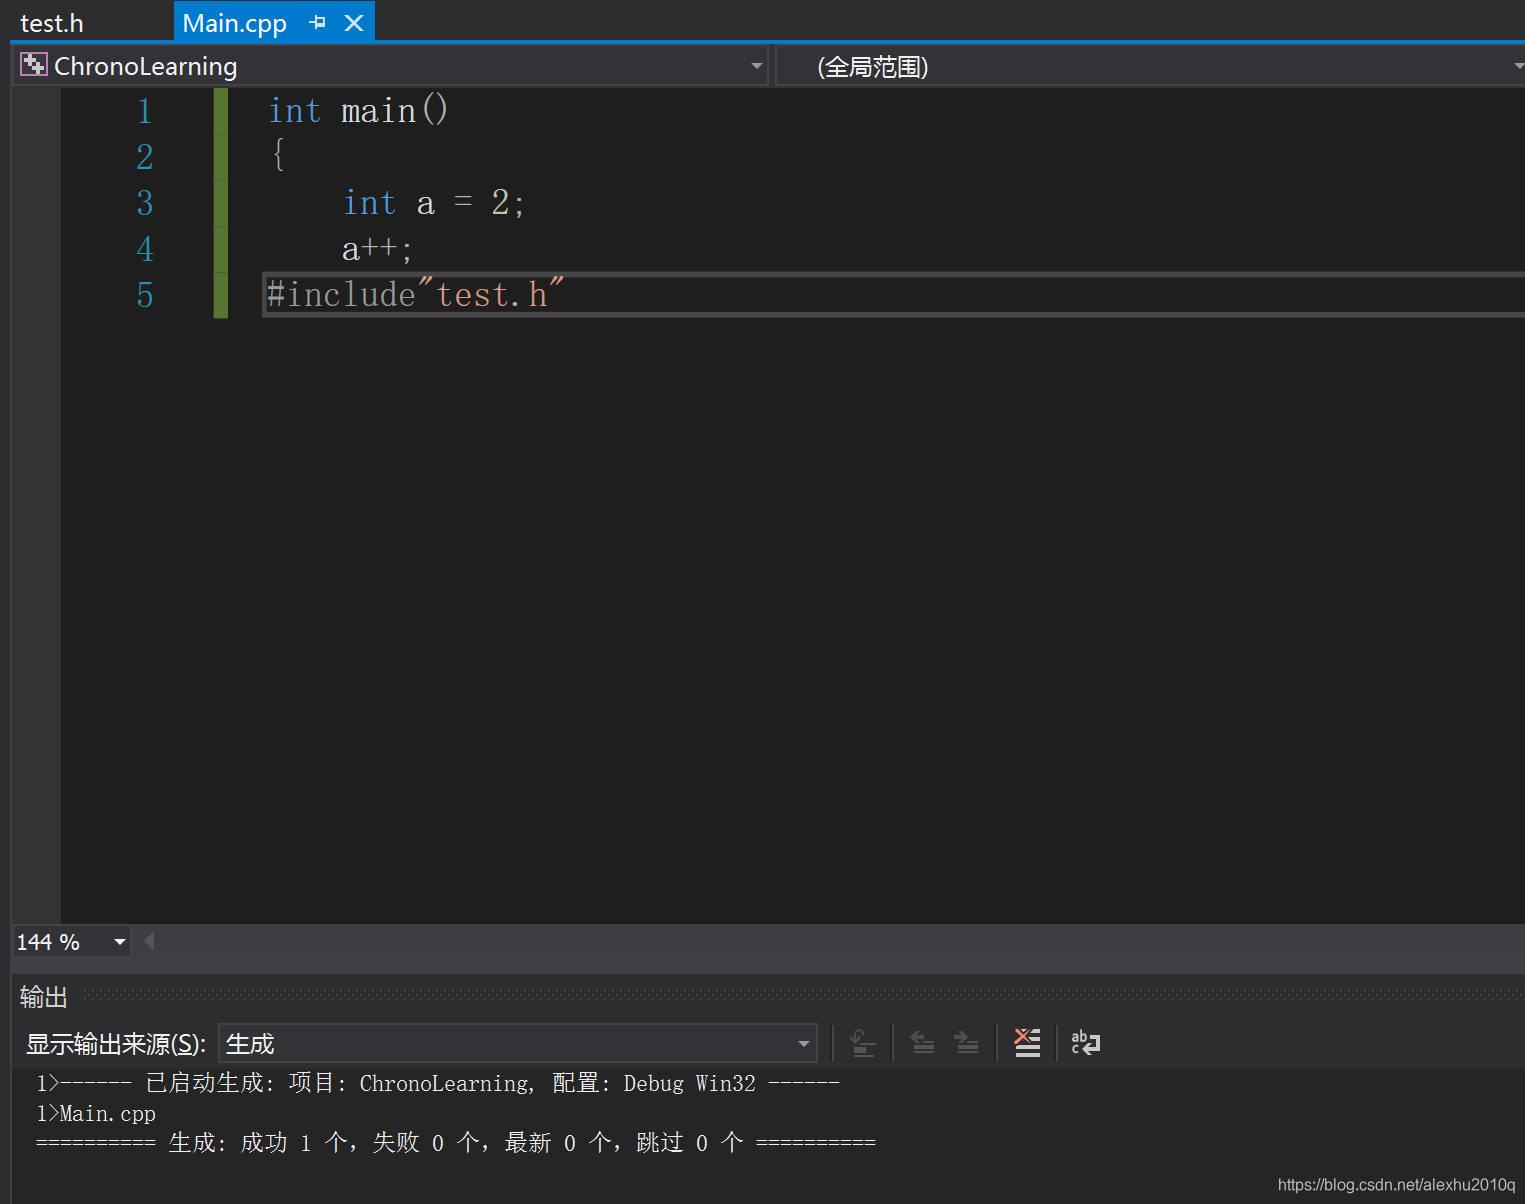Click the "1>Main.cpp" output line
1525x1204 pixels.
click(96, 1113)
